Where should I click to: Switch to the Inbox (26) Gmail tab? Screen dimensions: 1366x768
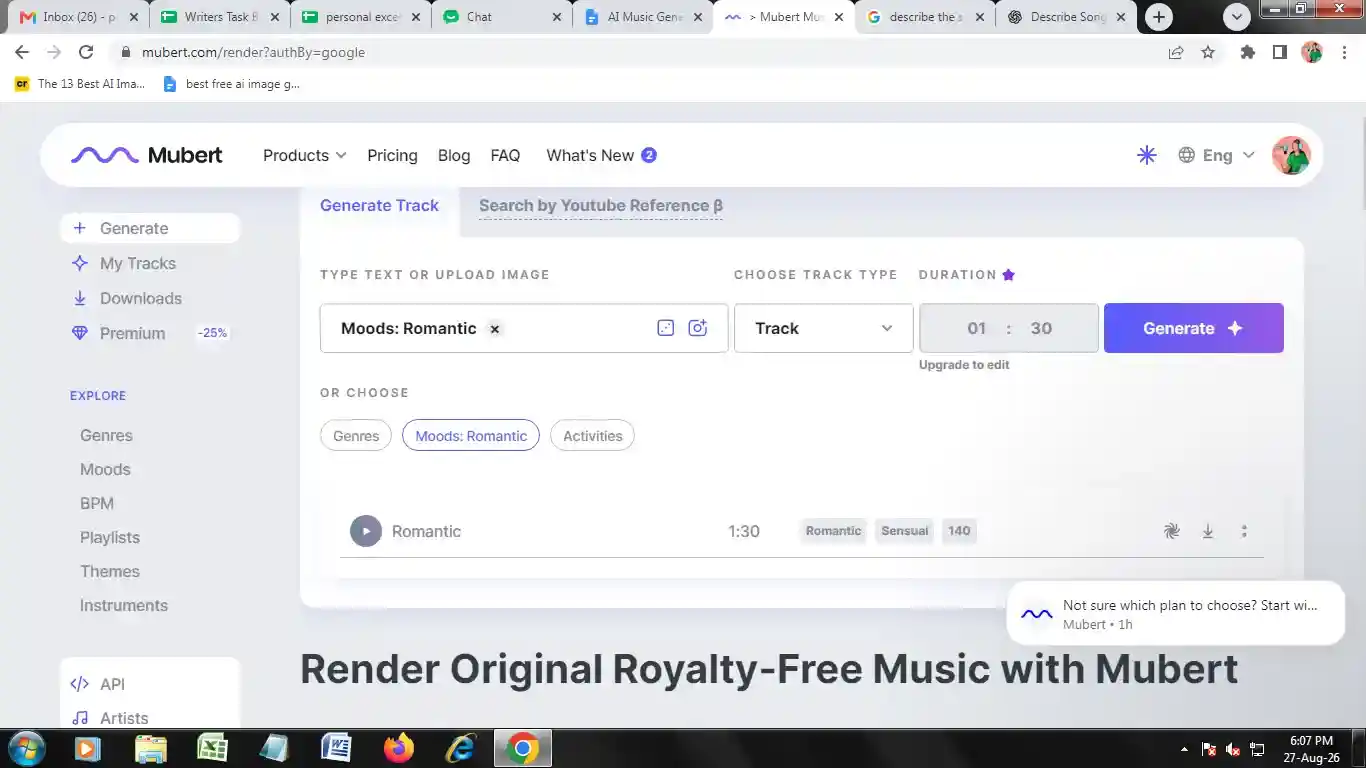pos(80,17)
